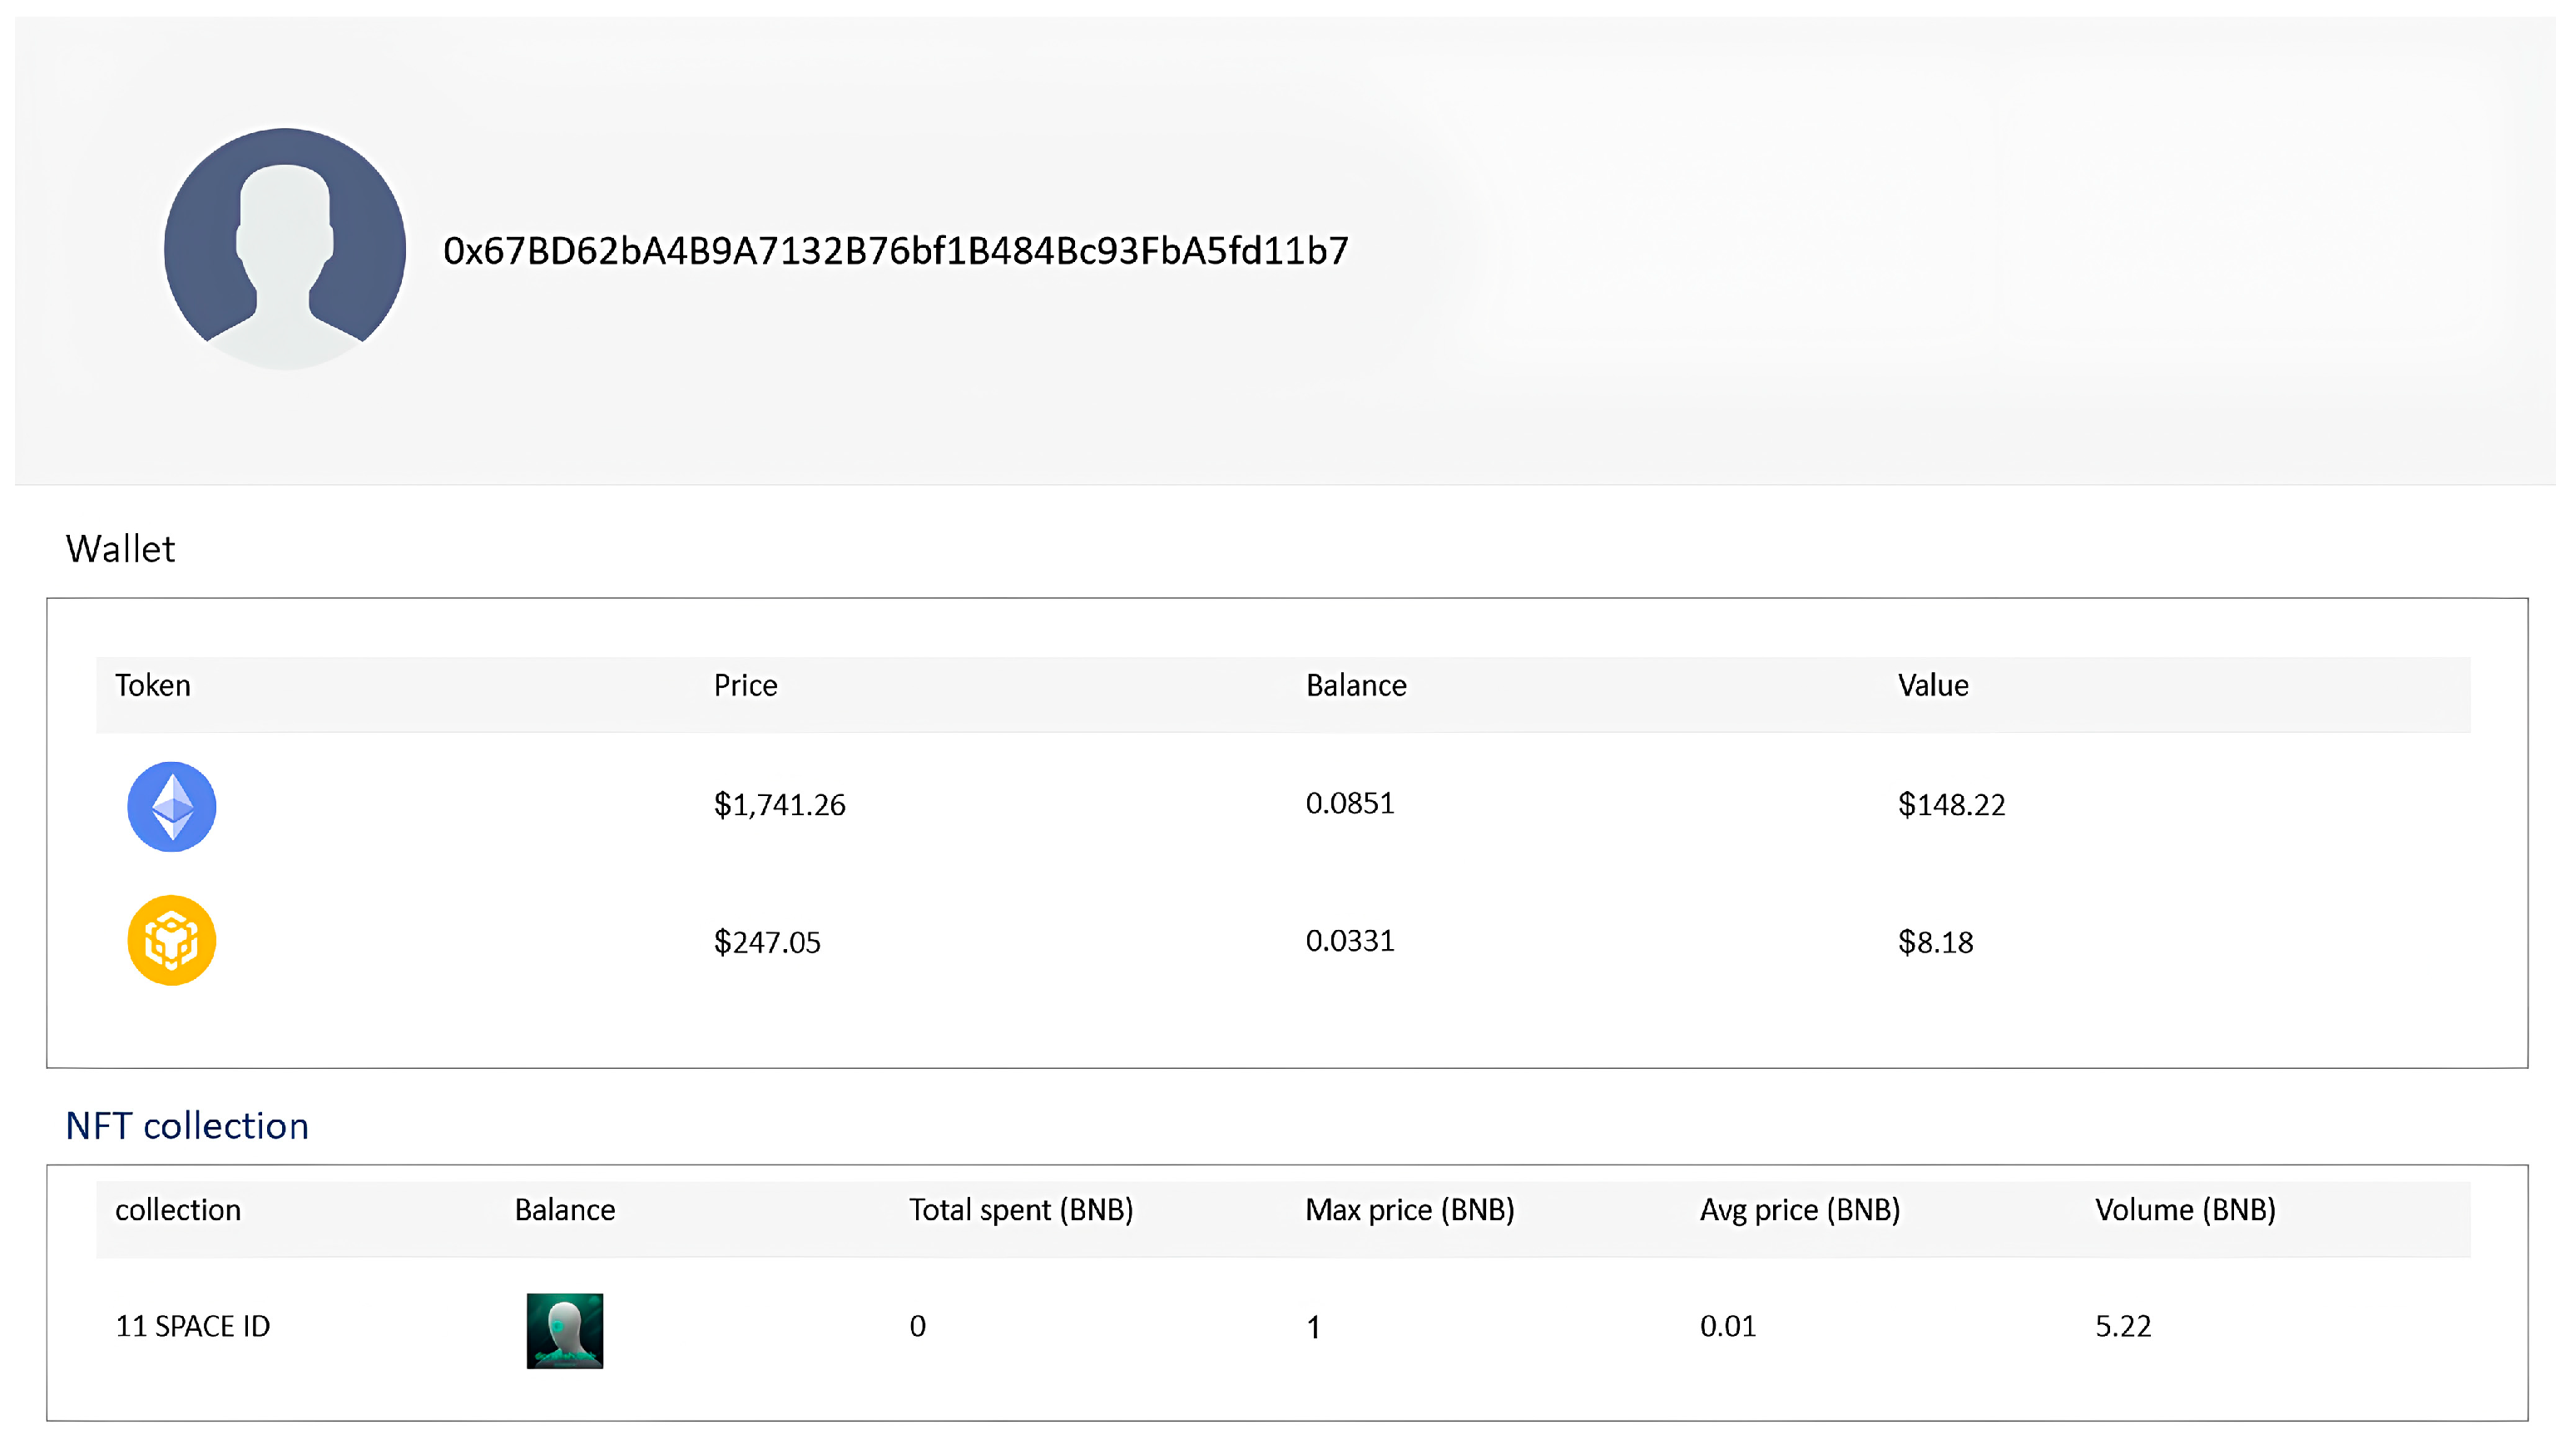This screenshot has height=1439, width=2576.
Task: Click the max price value 1
Action: [x=1314, y=1328]
